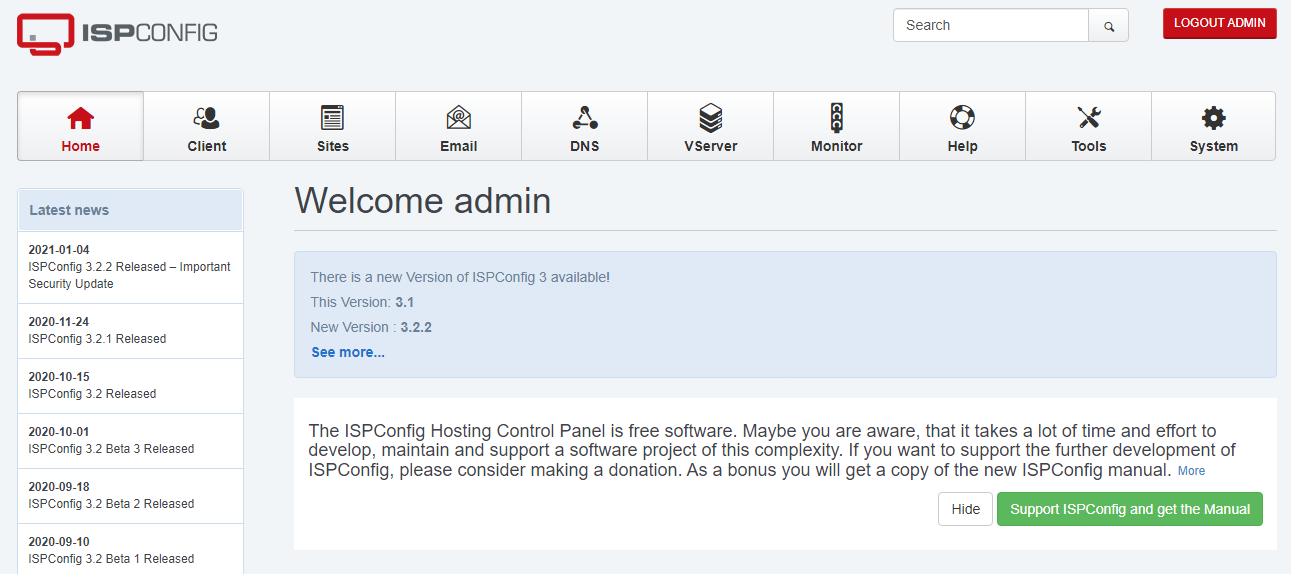Expand the See more version link

[347, 352]
